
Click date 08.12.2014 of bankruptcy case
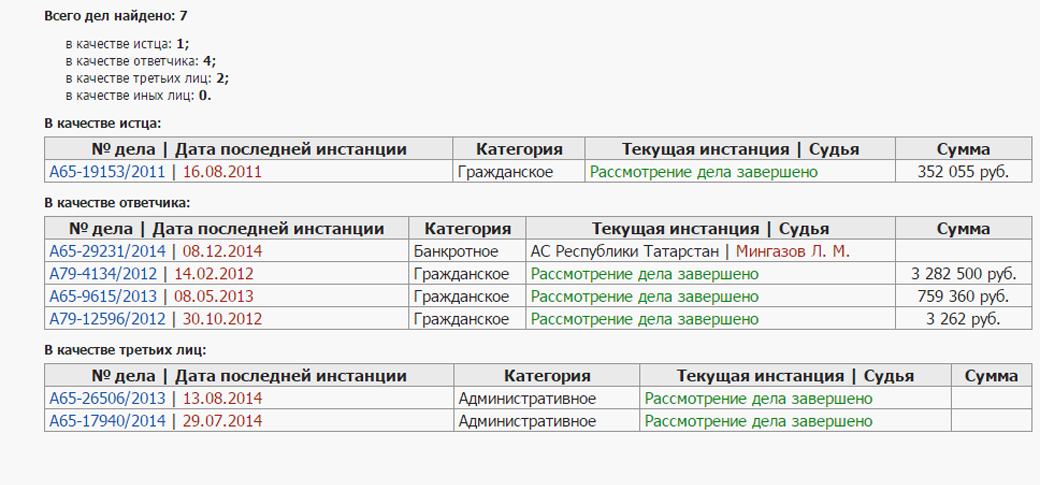pyautogui.click(x=222, y=251)
